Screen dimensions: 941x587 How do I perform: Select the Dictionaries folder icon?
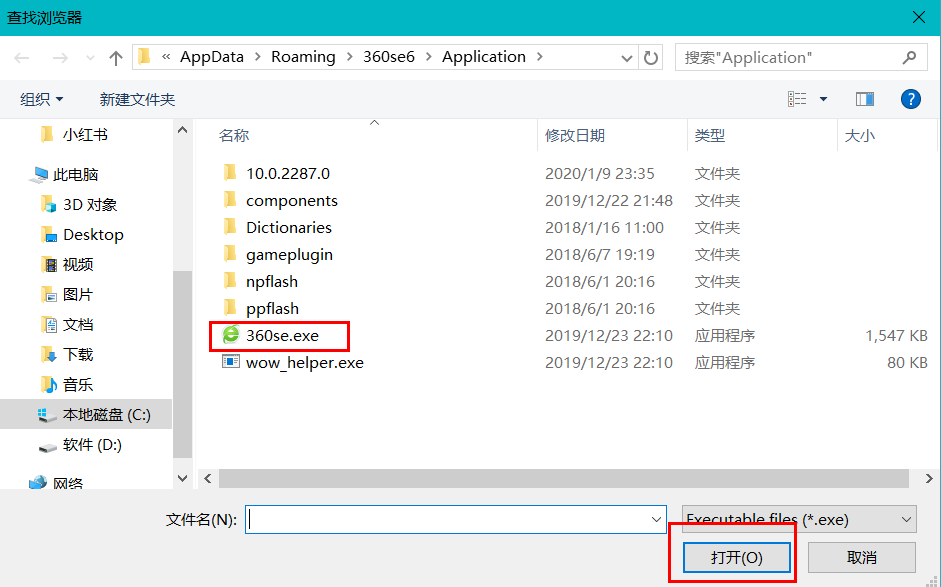tap(230, 227)
